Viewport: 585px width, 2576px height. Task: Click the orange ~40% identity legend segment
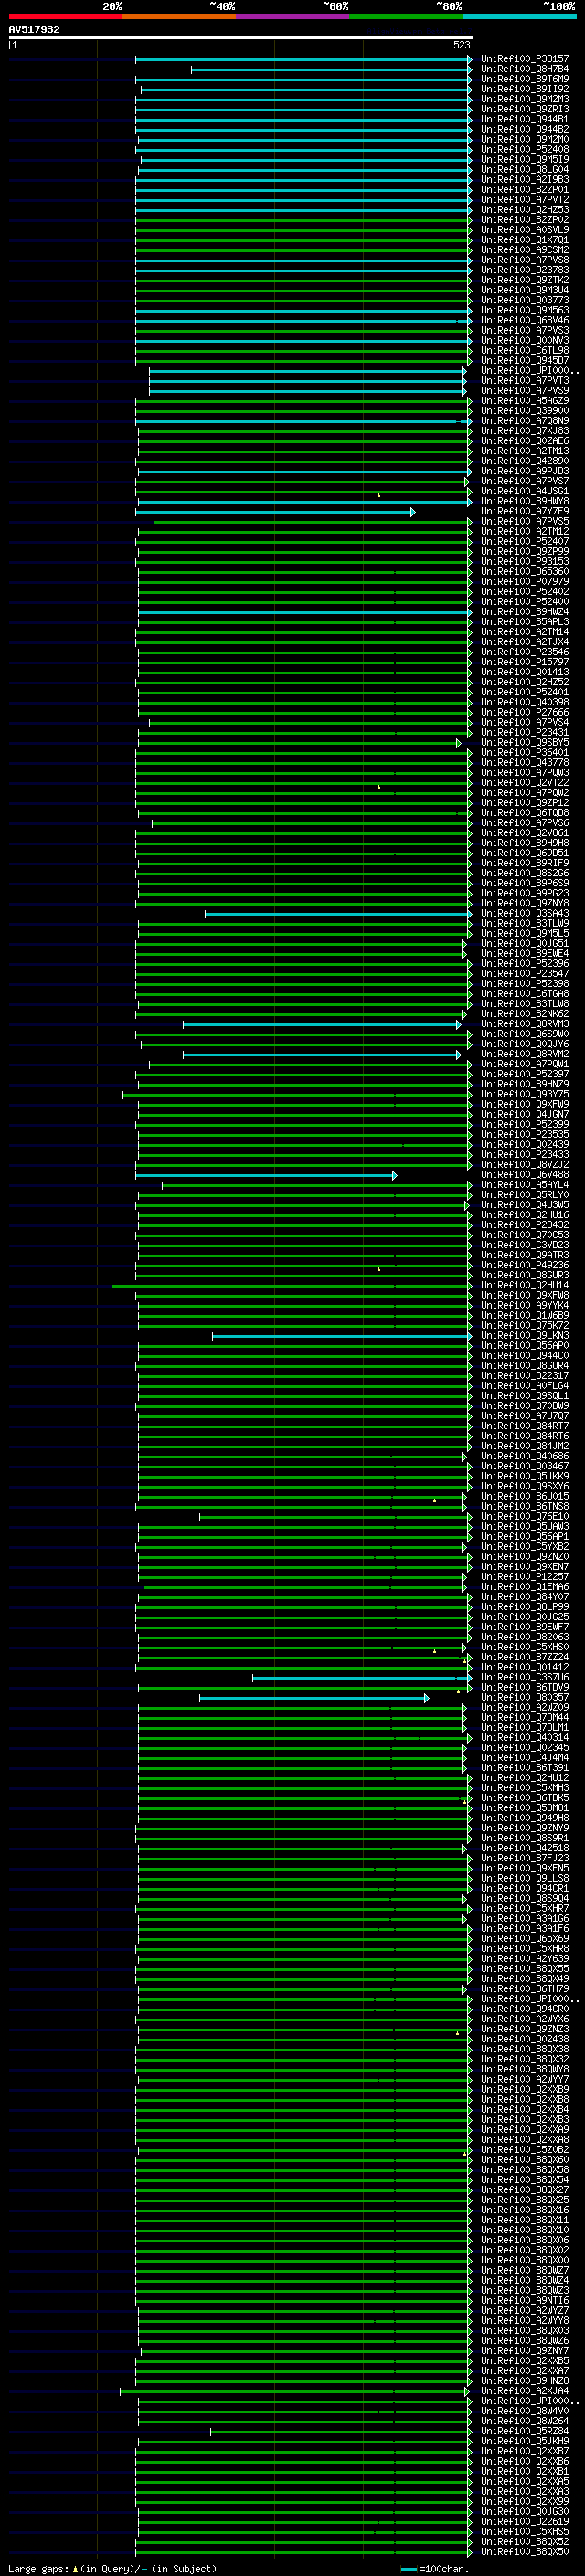click(x=179, y=16)
